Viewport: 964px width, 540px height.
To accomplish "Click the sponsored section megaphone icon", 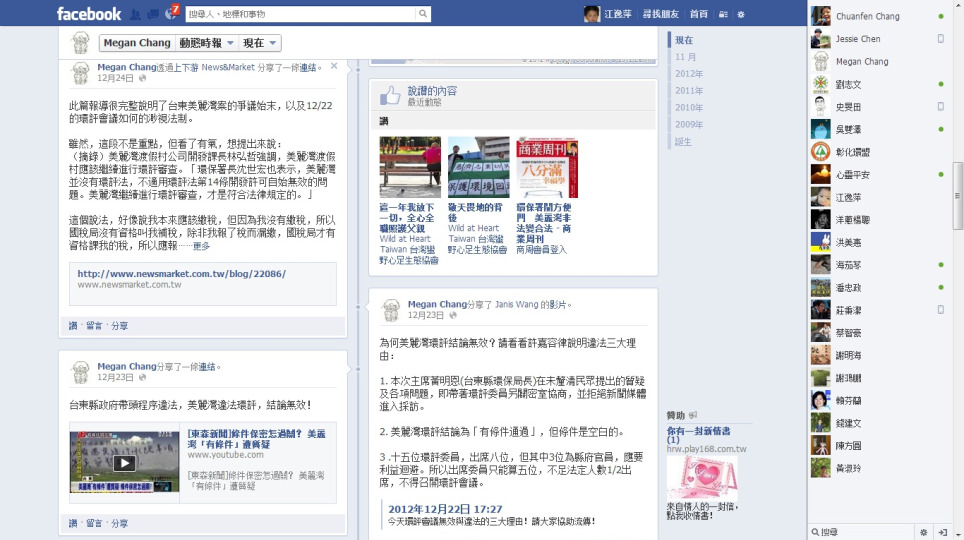I will point(693,415).
